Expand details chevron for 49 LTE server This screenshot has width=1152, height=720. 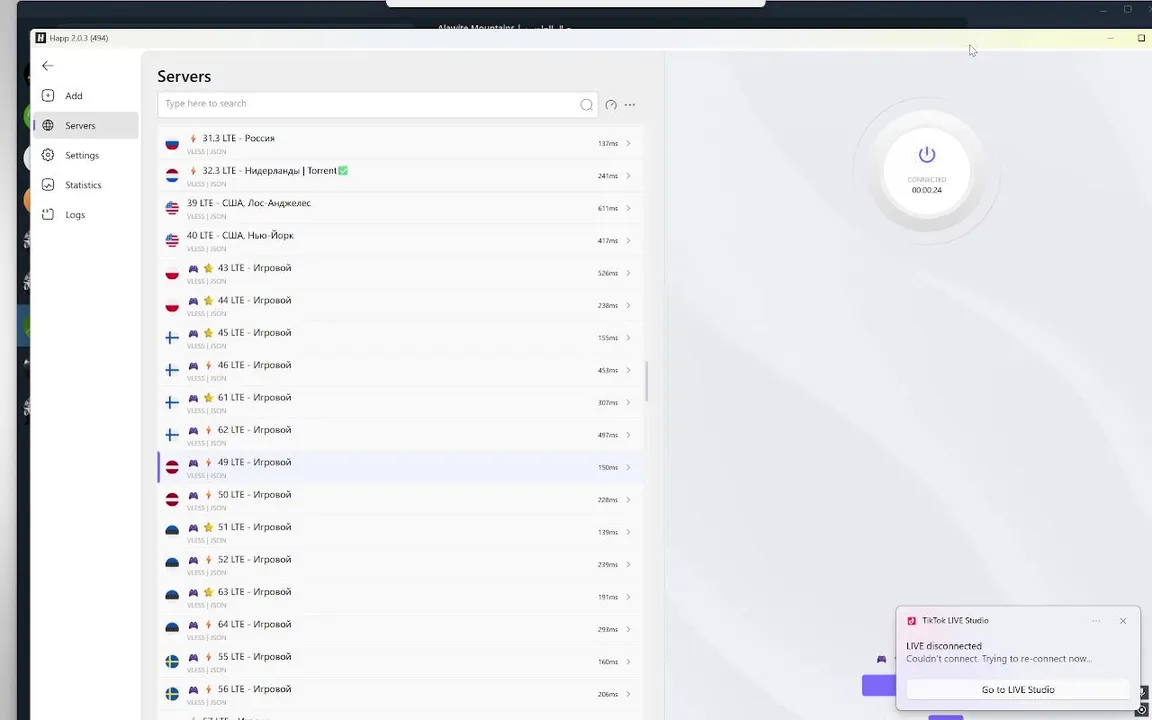coord(628,467)
